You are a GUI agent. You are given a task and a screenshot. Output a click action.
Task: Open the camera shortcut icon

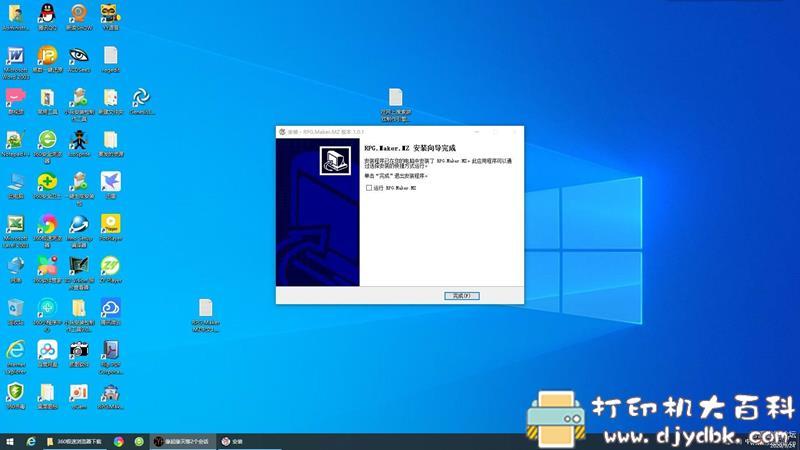coord(79,354)
